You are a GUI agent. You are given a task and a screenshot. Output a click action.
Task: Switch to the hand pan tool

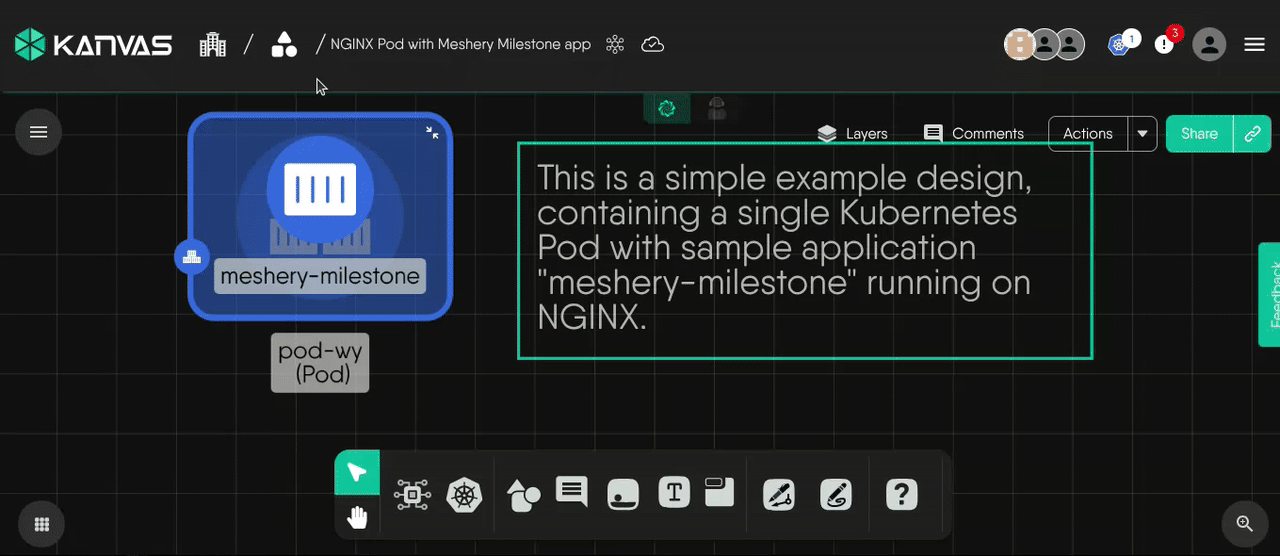click(x=357, y=517)
